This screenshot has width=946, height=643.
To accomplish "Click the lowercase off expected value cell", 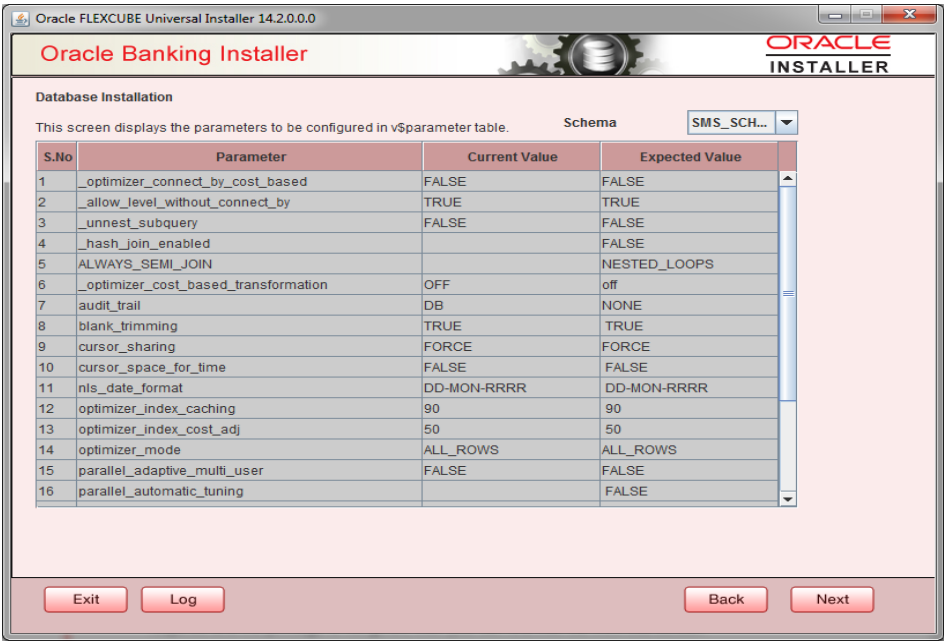I will click(689, 285).
